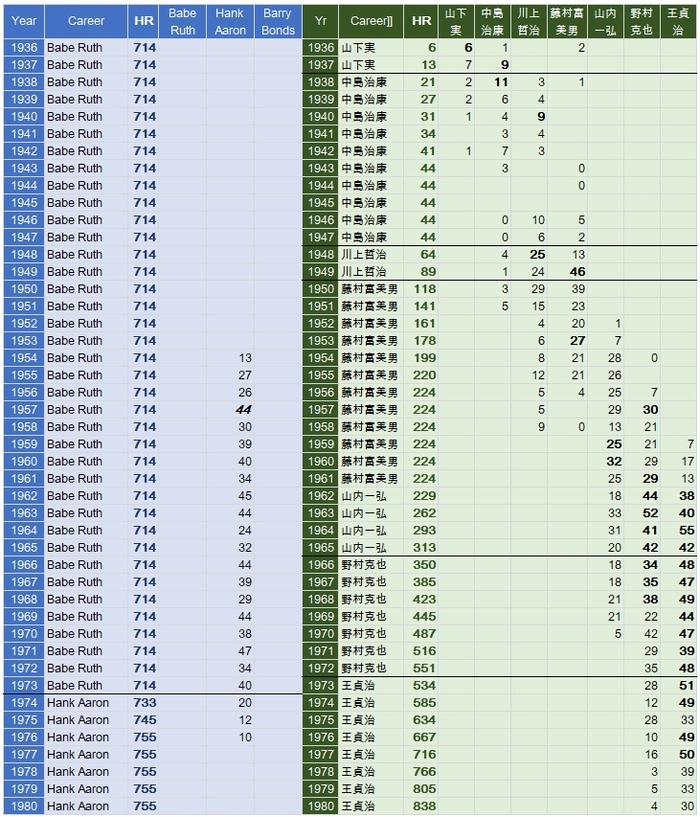Screen dimensions: 700x817
Task: Click green year cell 1973
Action: coord(321,686)
